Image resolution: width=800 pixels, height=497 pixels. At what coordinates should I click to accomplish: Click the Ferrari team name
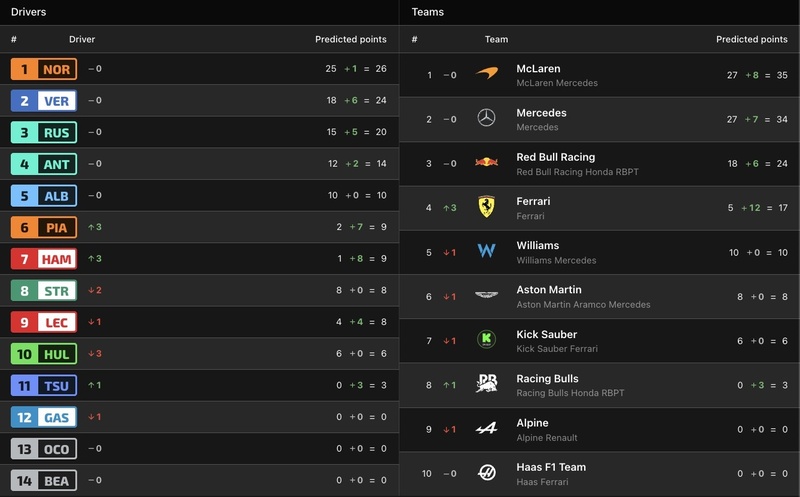[x=533, y=201]
